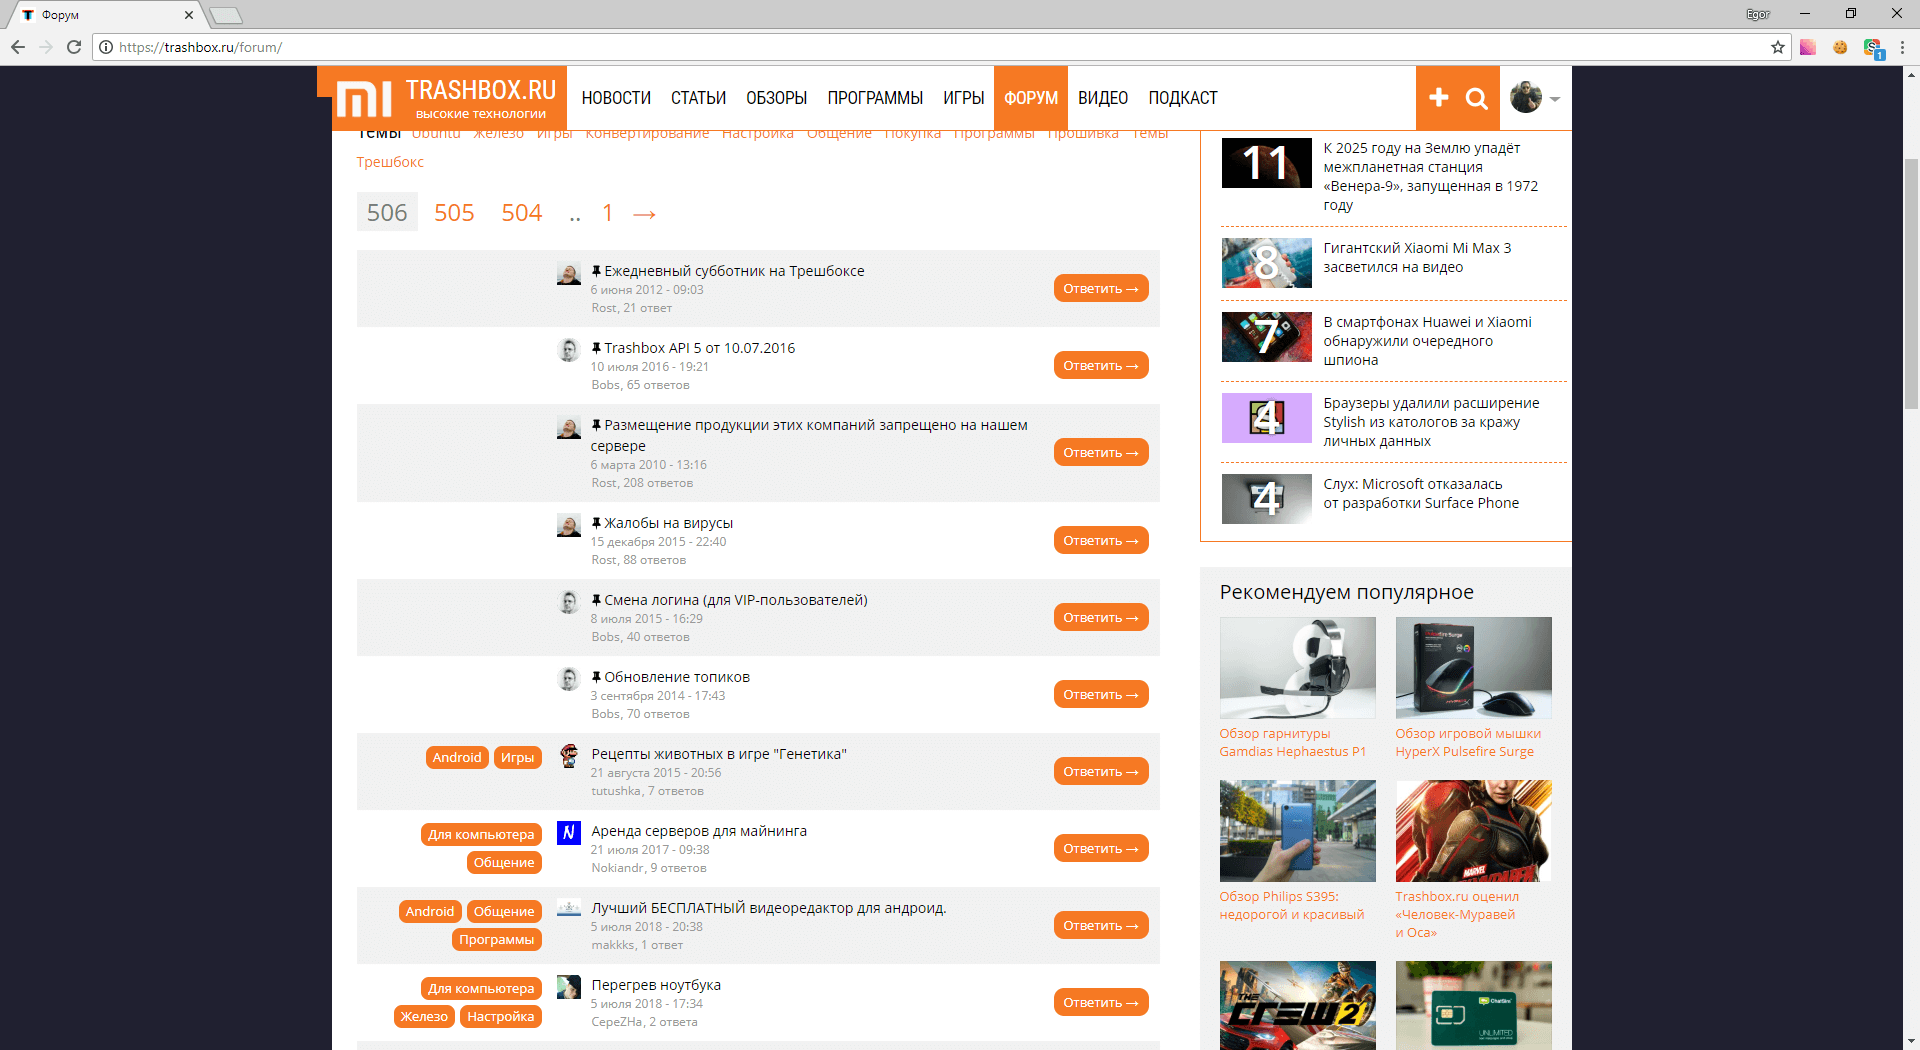
Task: Reply to "Жалобы на вирусы" topic
Action: [1100, 541]
